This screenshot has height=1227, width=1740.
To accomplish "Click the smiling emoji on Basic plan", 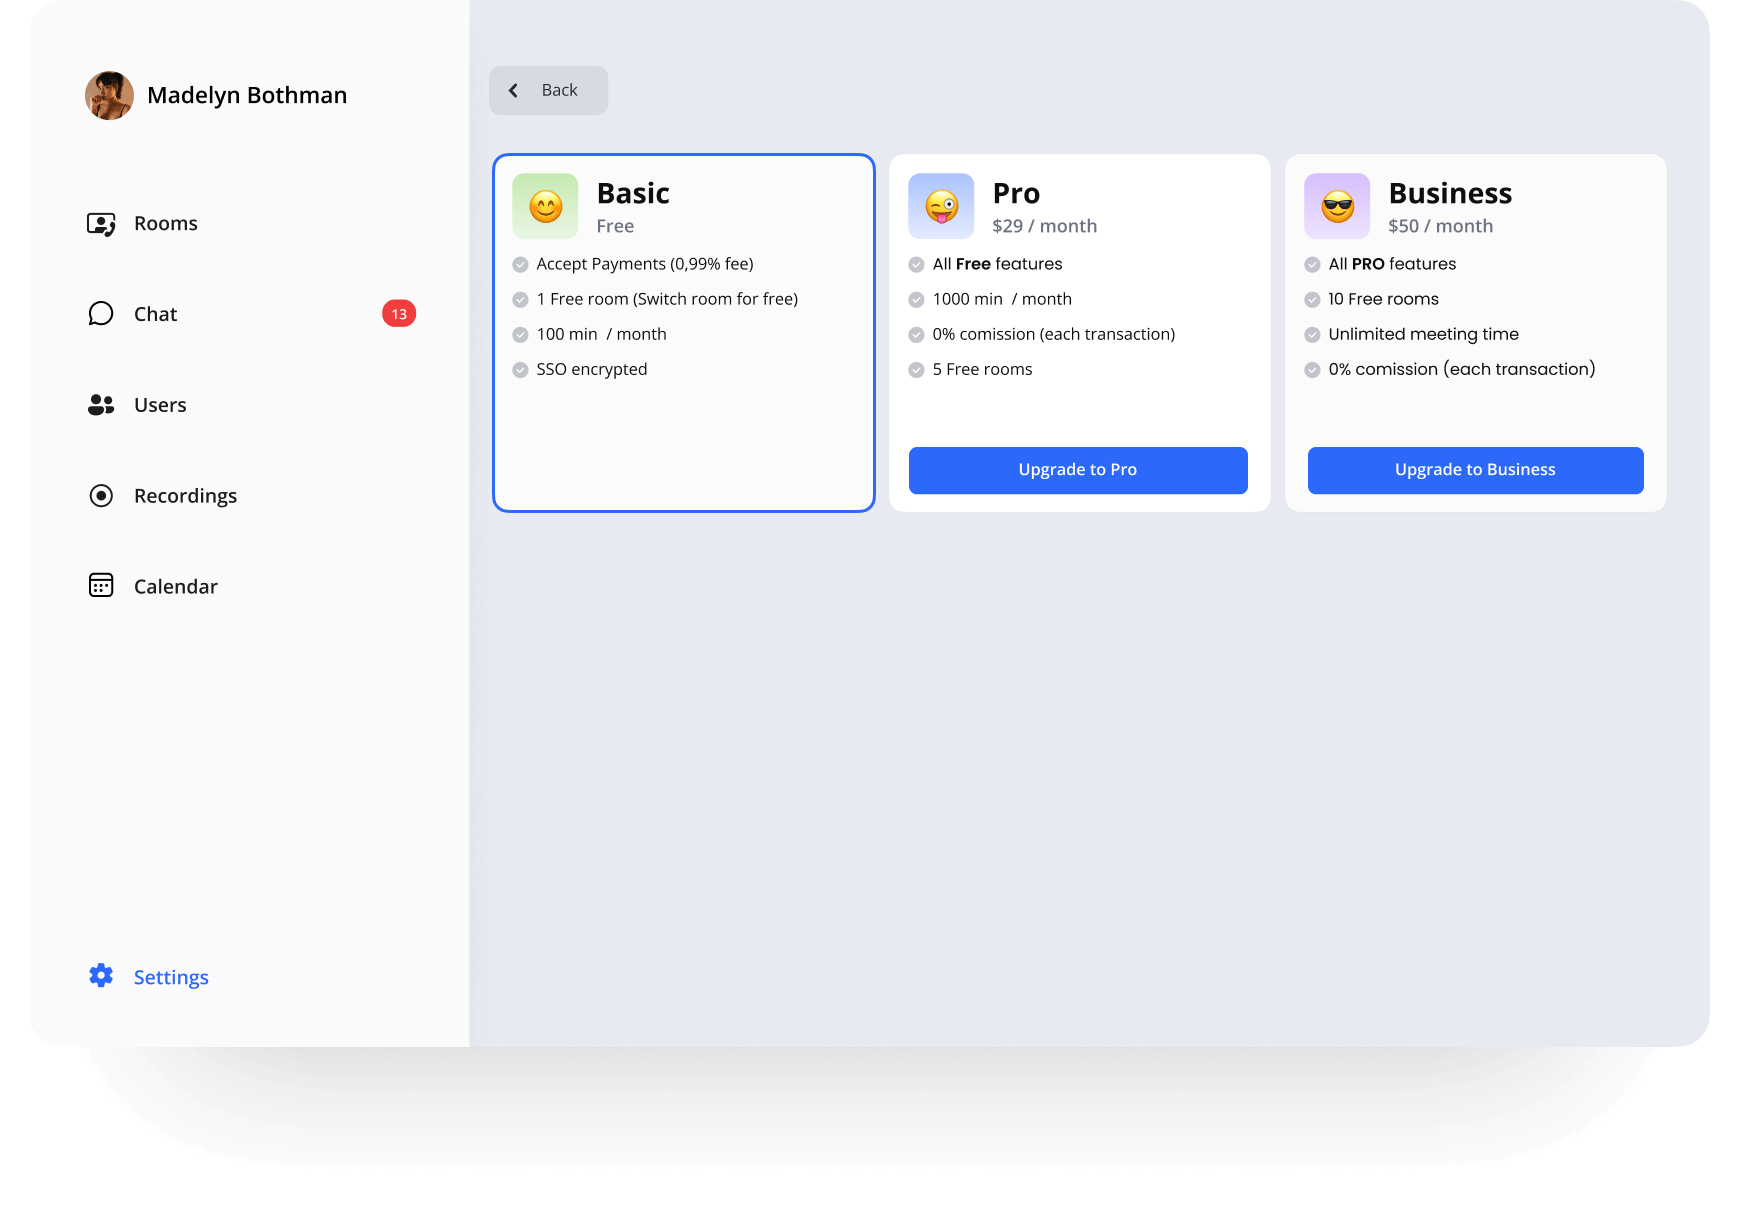I will [x=545, y=205].
